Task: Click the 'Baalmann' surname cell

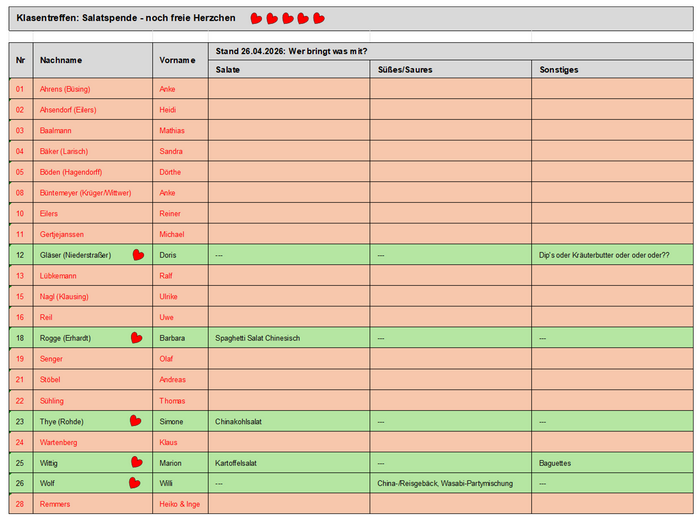Action: click(92, 130)
